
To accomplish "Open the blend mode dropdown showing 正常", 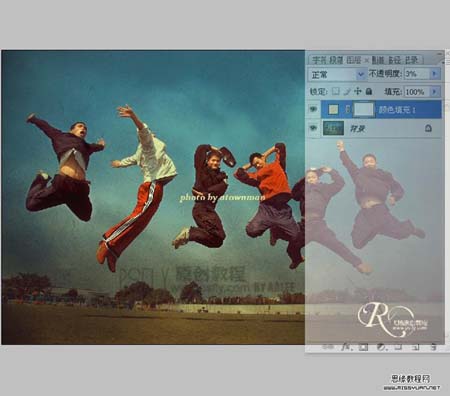I will coord(337,74).
